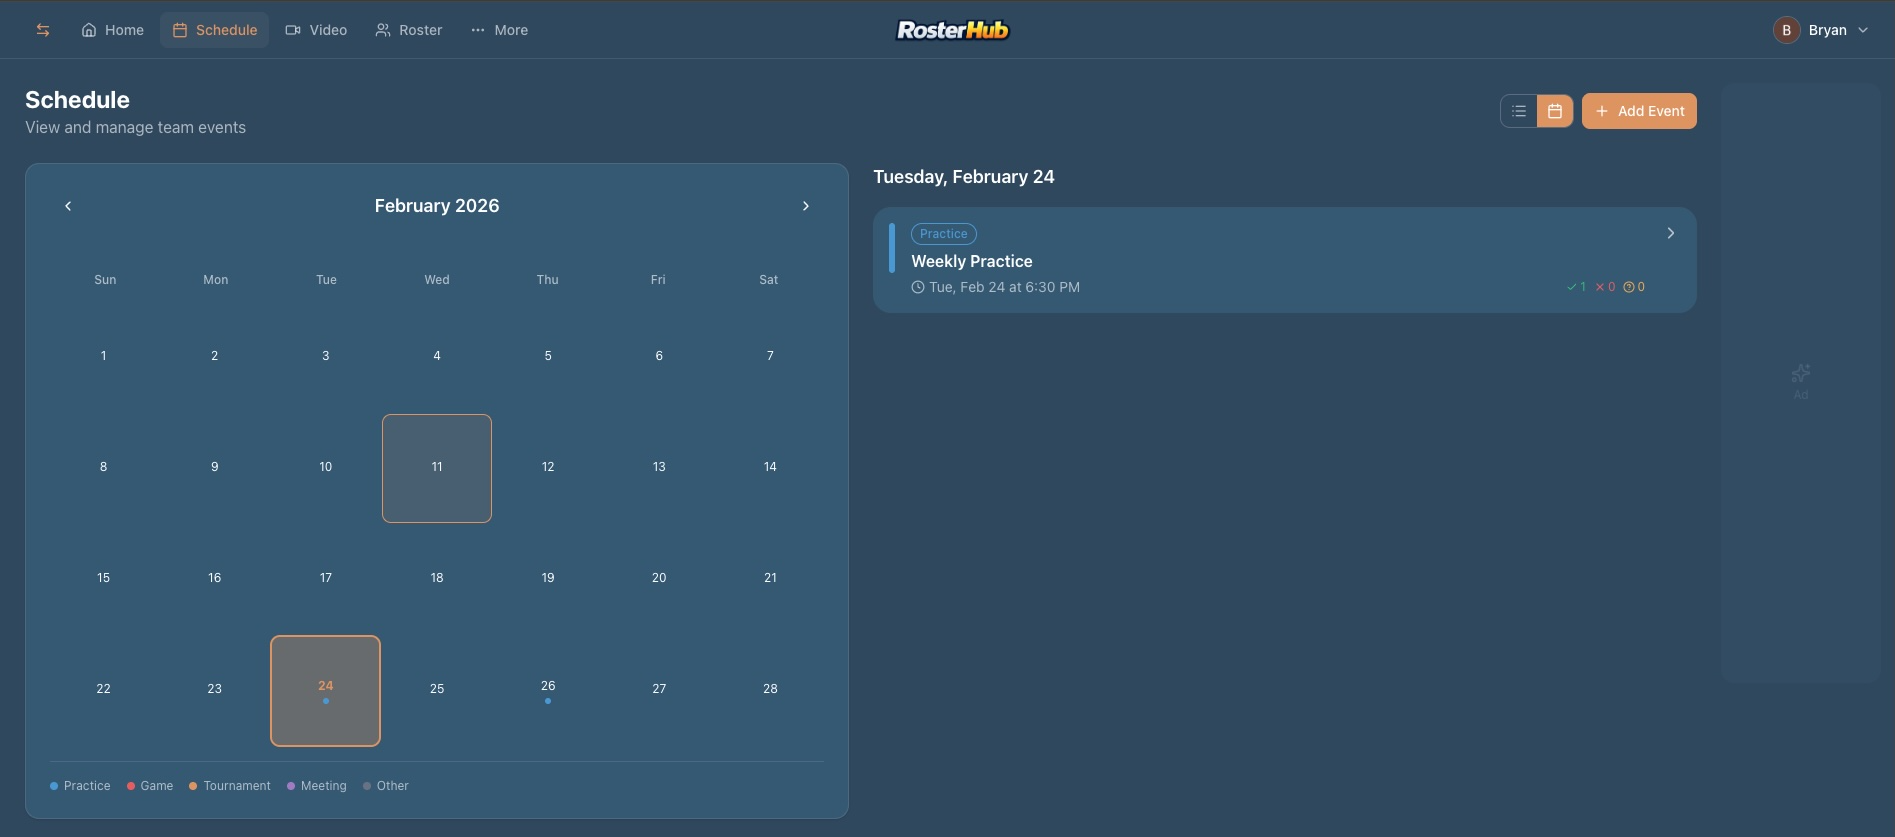This screenshot has width=1895, height=837.
Task: Go to previous month
Action: [x=68, y=206]
